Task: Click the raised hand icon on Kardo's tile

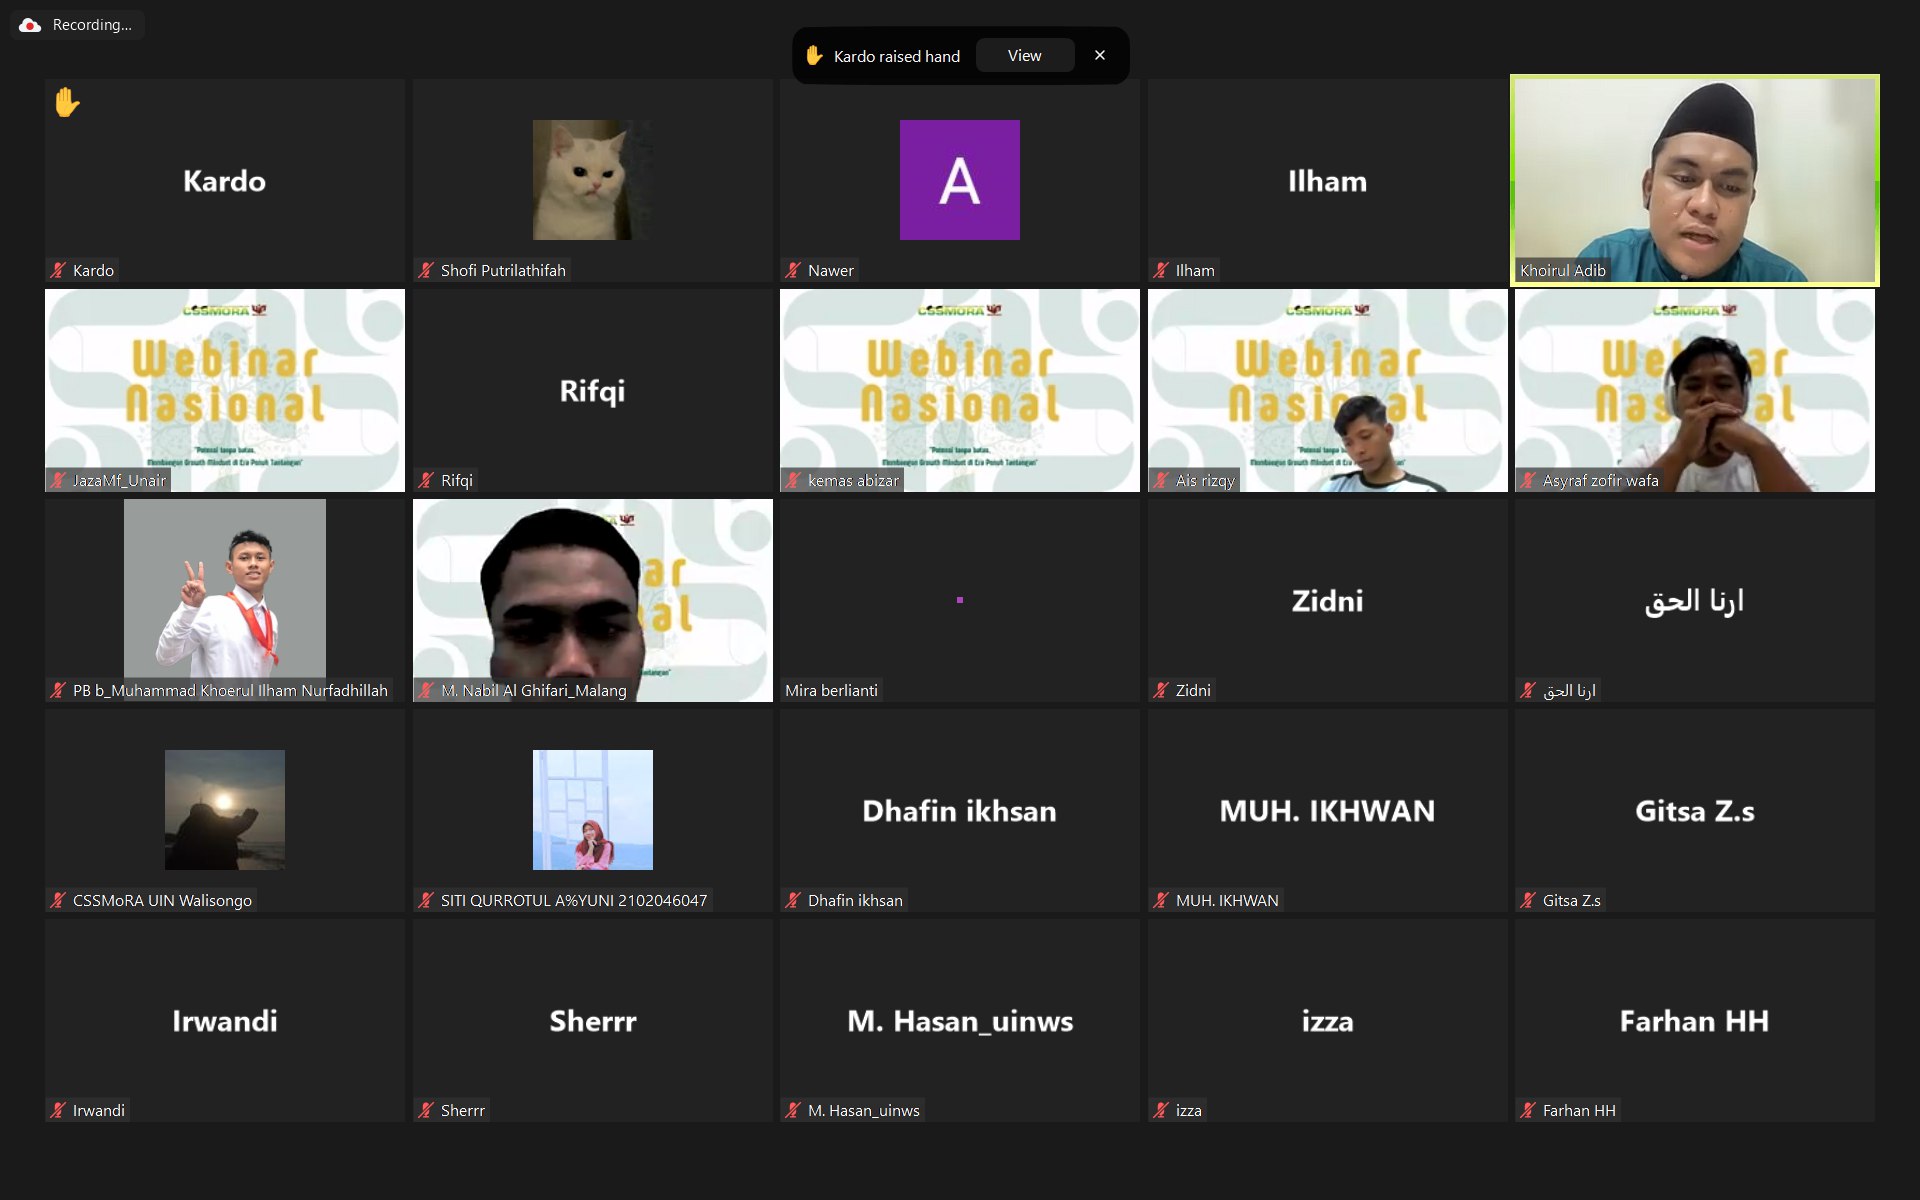Action: 67,102
